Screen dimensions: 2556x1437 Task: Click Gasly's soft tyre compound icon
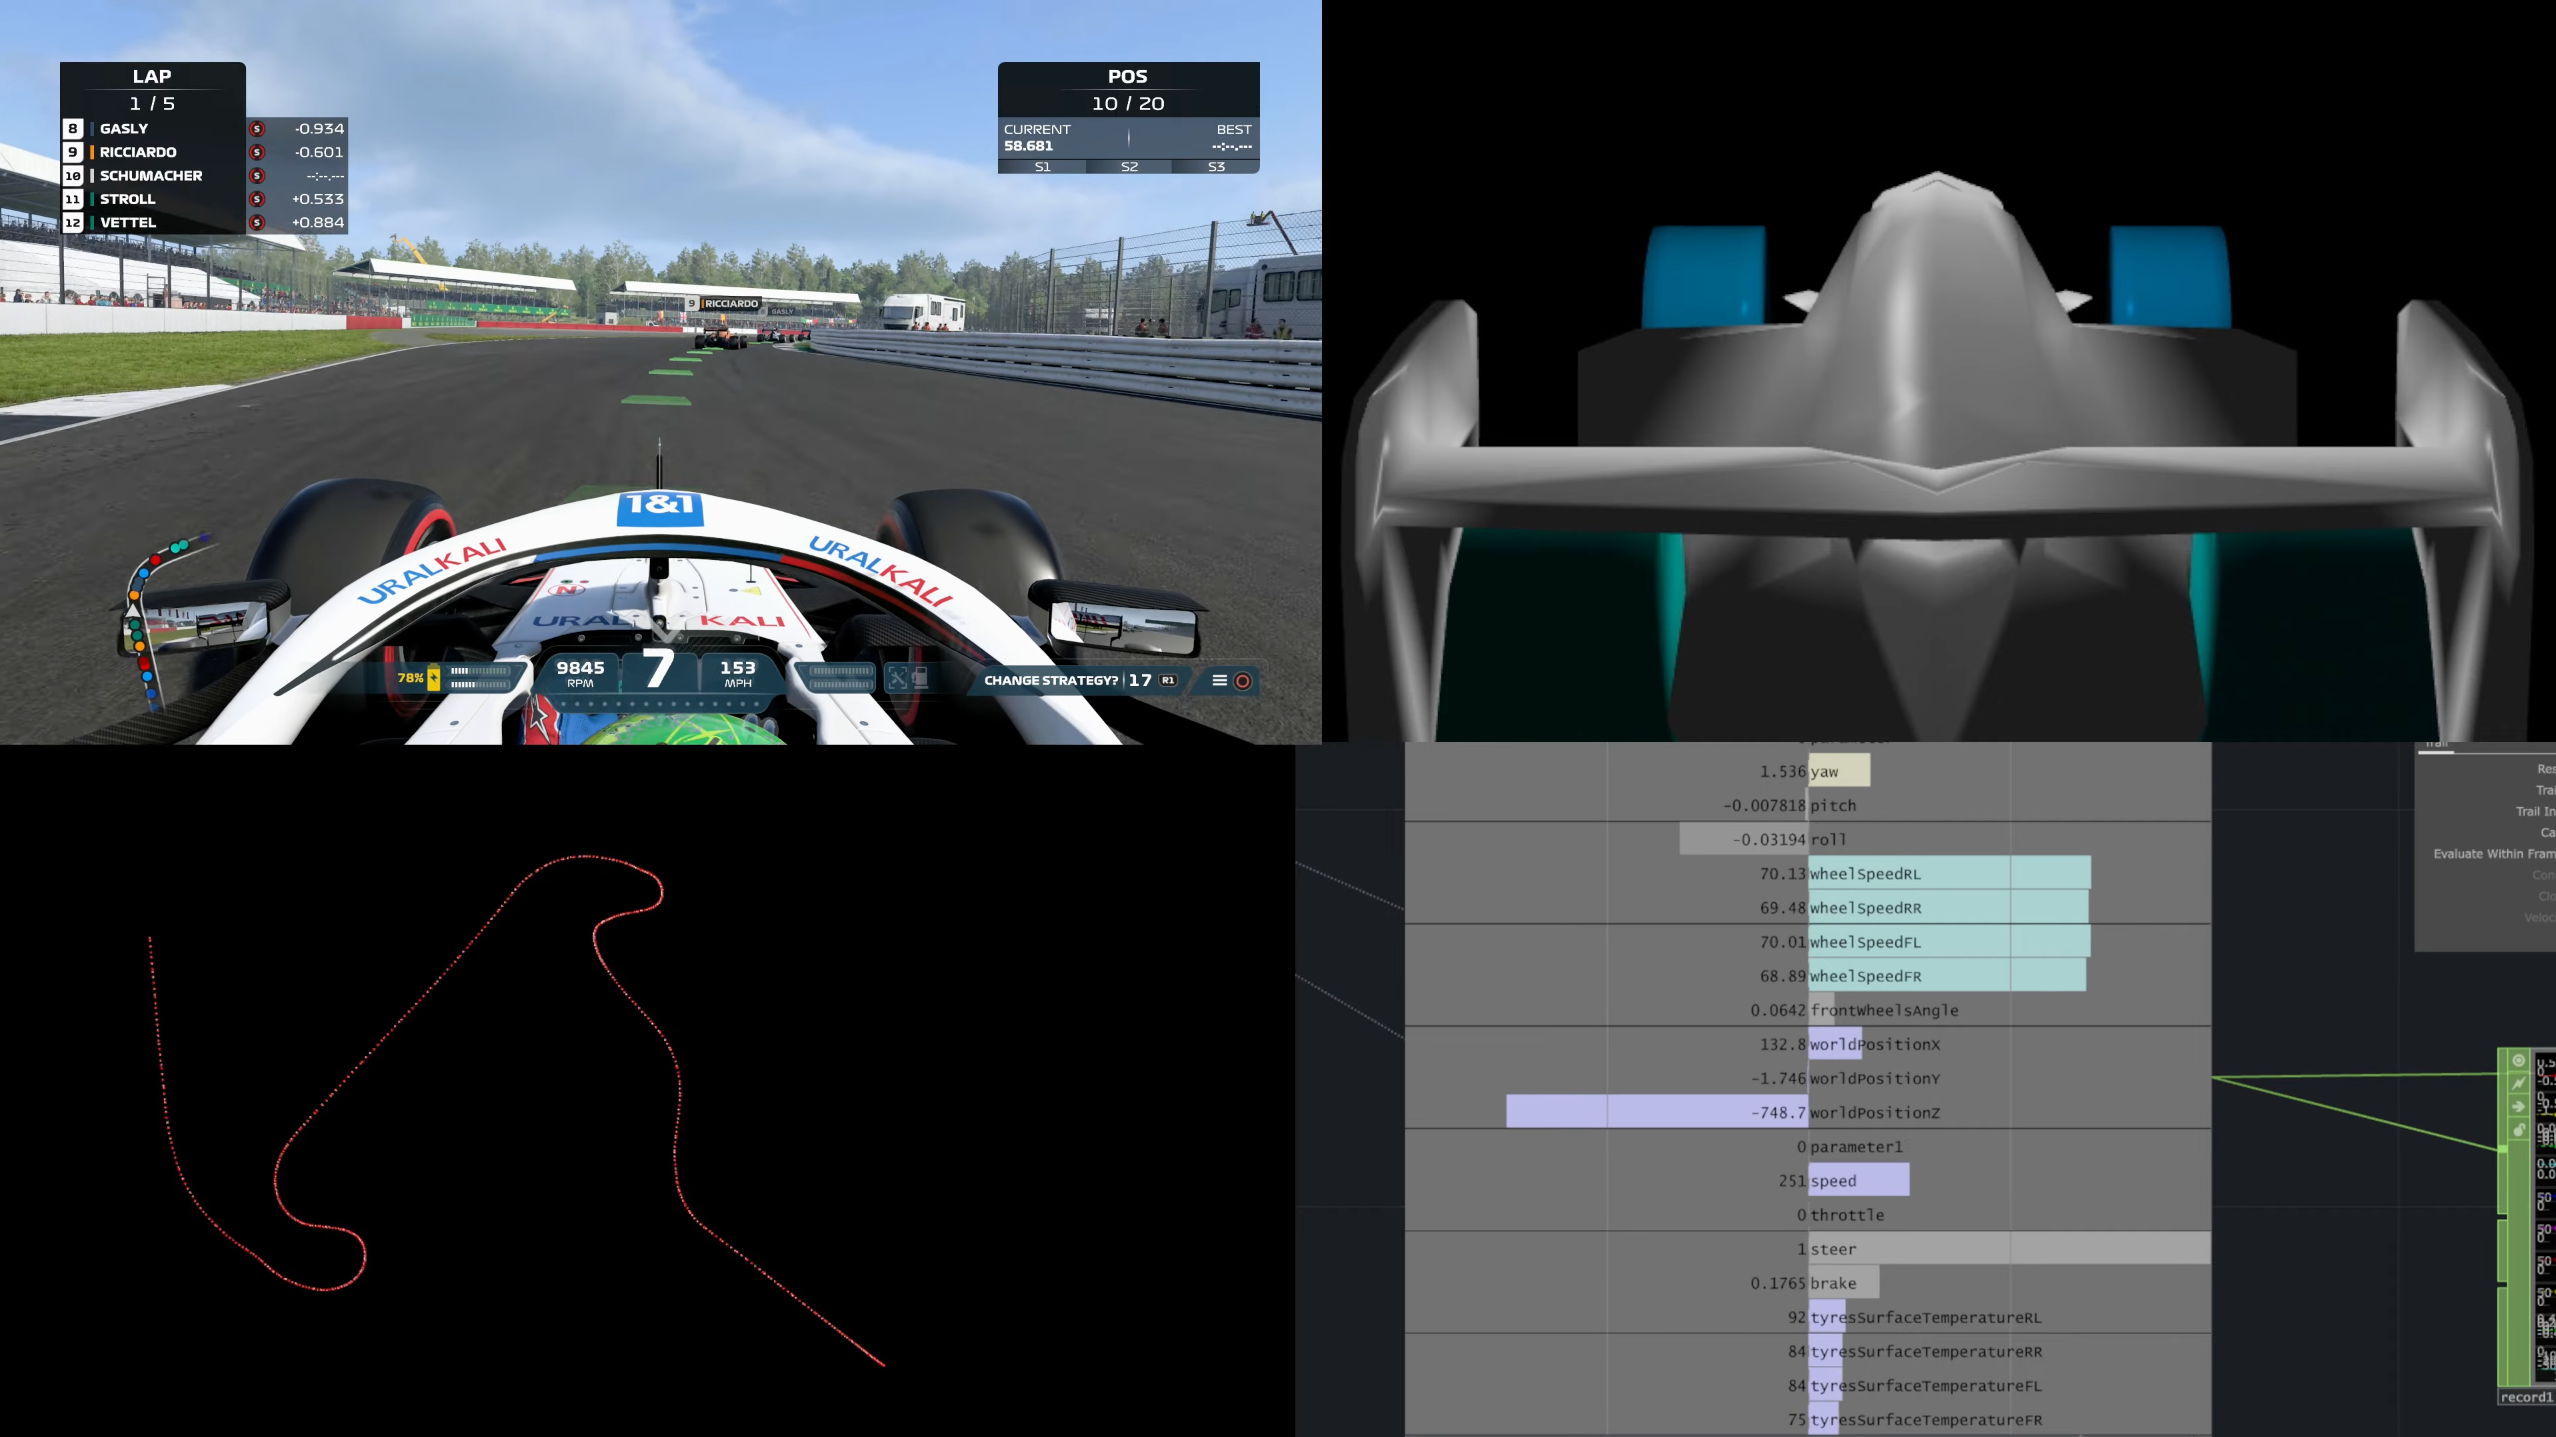[x=257, y=129]
